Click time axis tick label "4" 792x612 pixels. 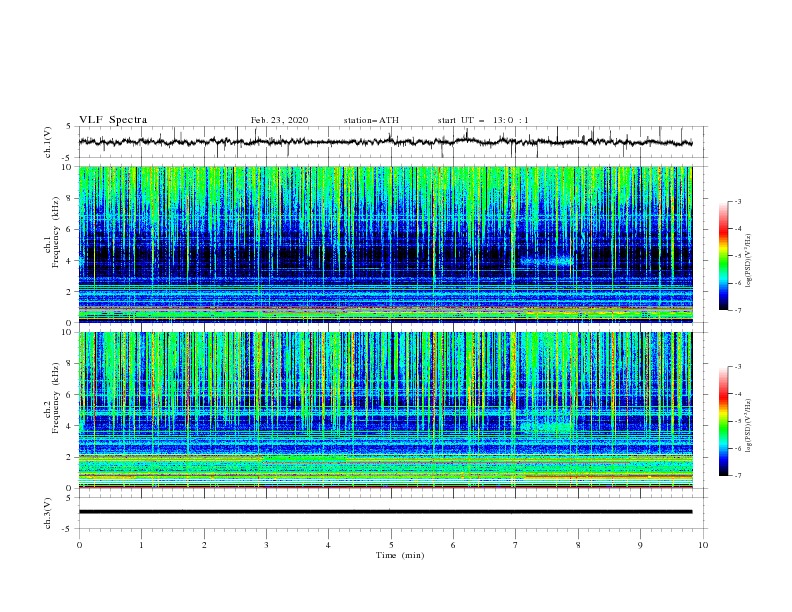click(x=328, y=545)
